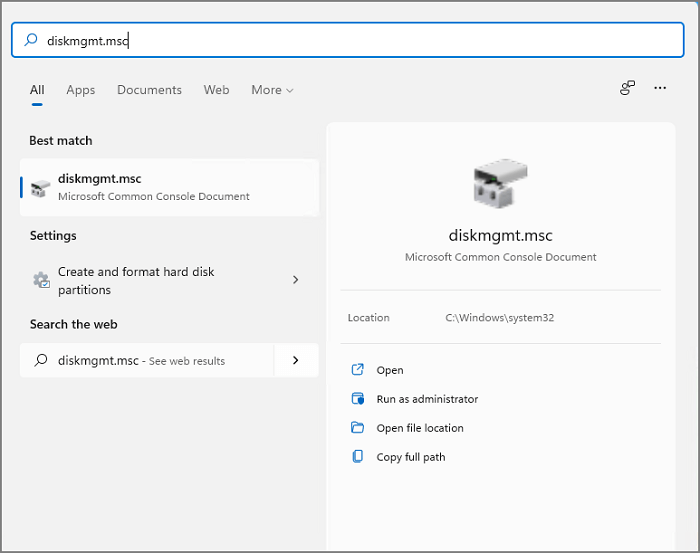Select the All filter tab
Image resolution: width=700 pixels, height=553 pixels.
coord(37,90)
